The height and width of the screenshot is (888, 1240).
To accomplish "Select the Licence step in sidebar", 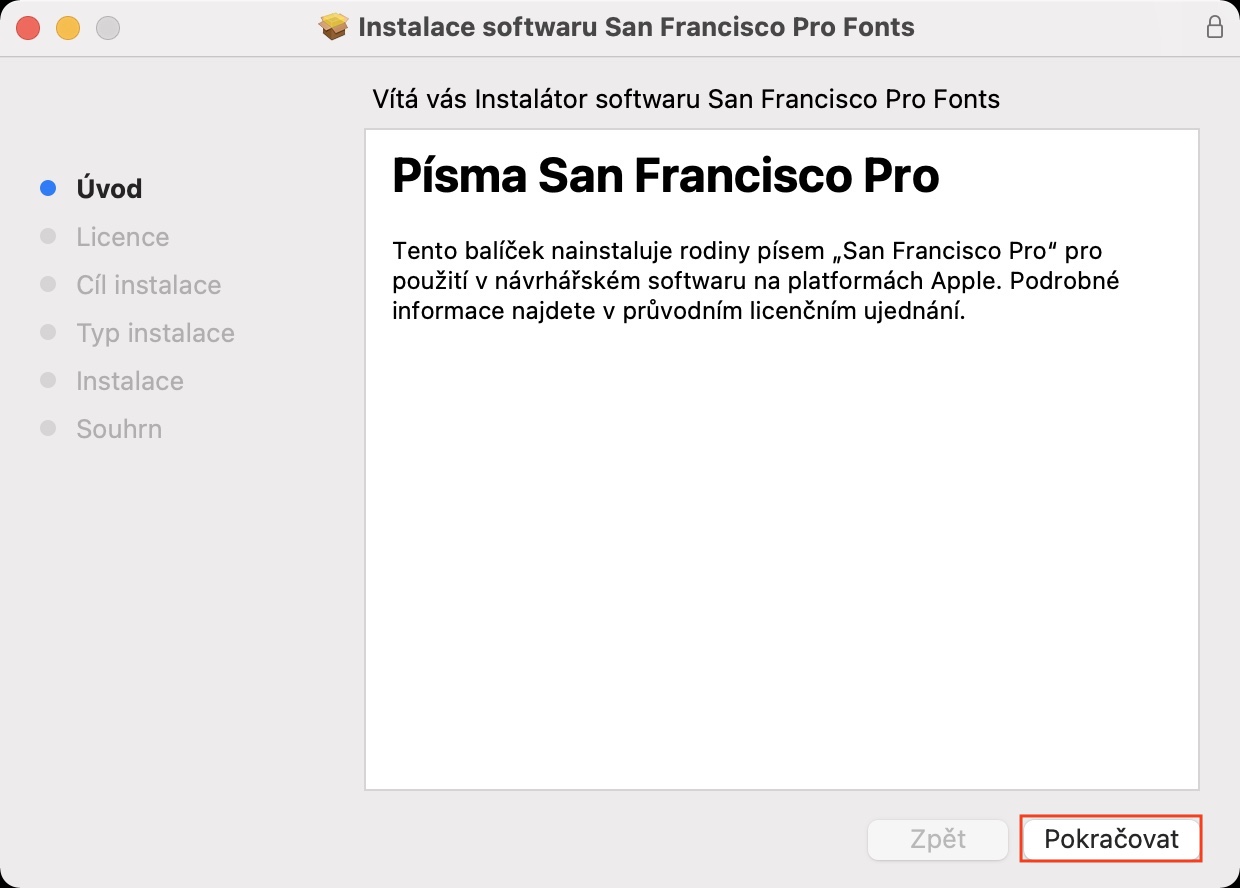I will click(122, 237).
